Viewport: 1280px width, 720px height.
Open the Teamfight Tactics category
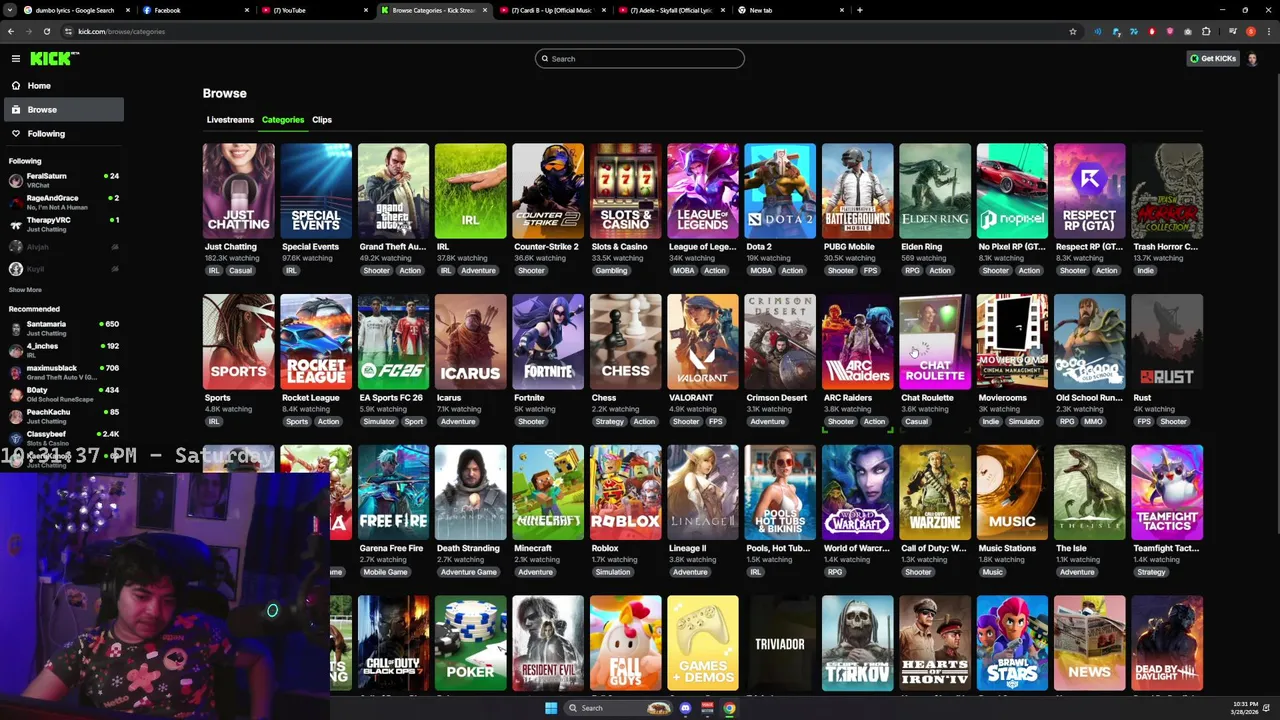tap(1167, 493)
